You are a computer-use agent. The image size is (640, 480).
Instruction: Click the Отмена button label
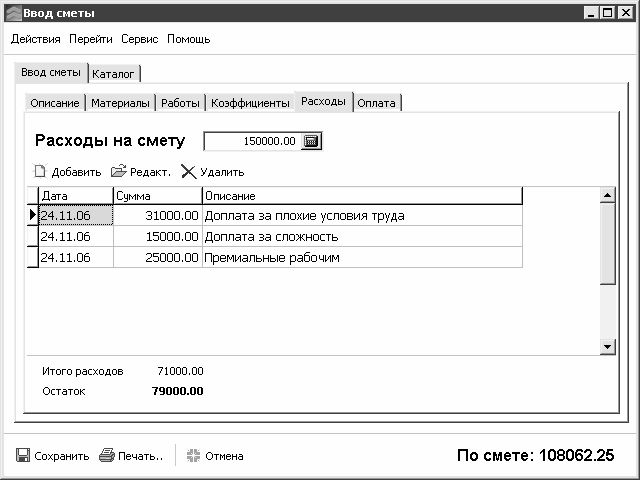point(224,456)
